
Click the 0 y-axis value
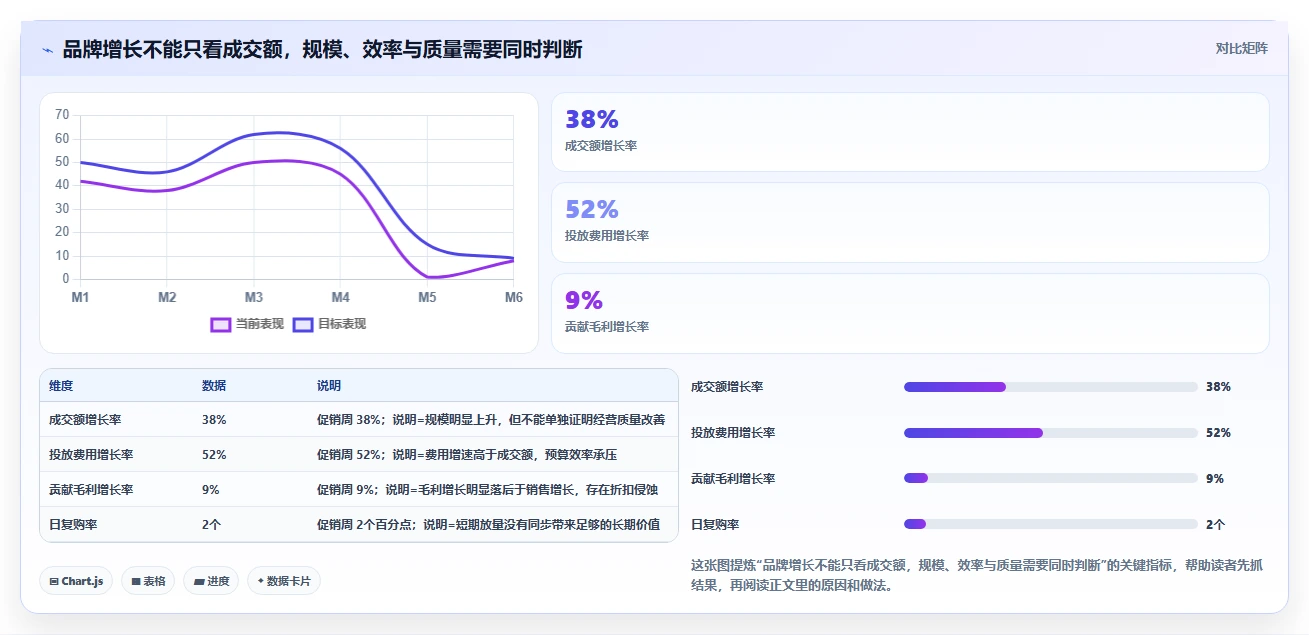point(65,279)
